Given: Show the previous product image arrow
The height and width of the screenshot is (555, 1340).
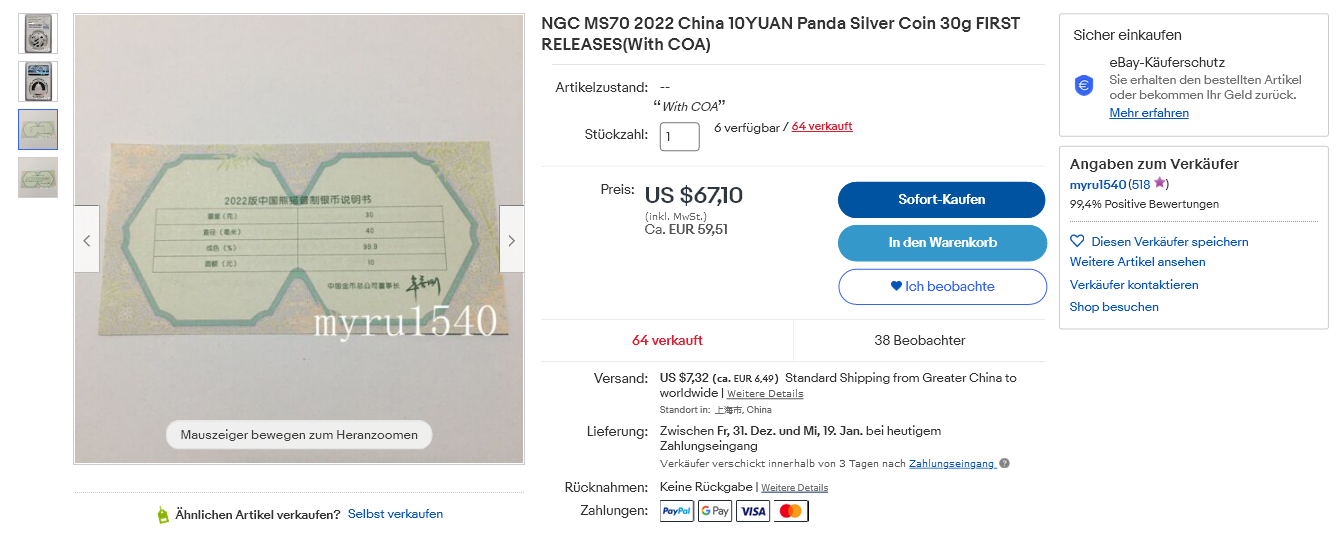Looking at the screenshot, I should click(87, 240).
